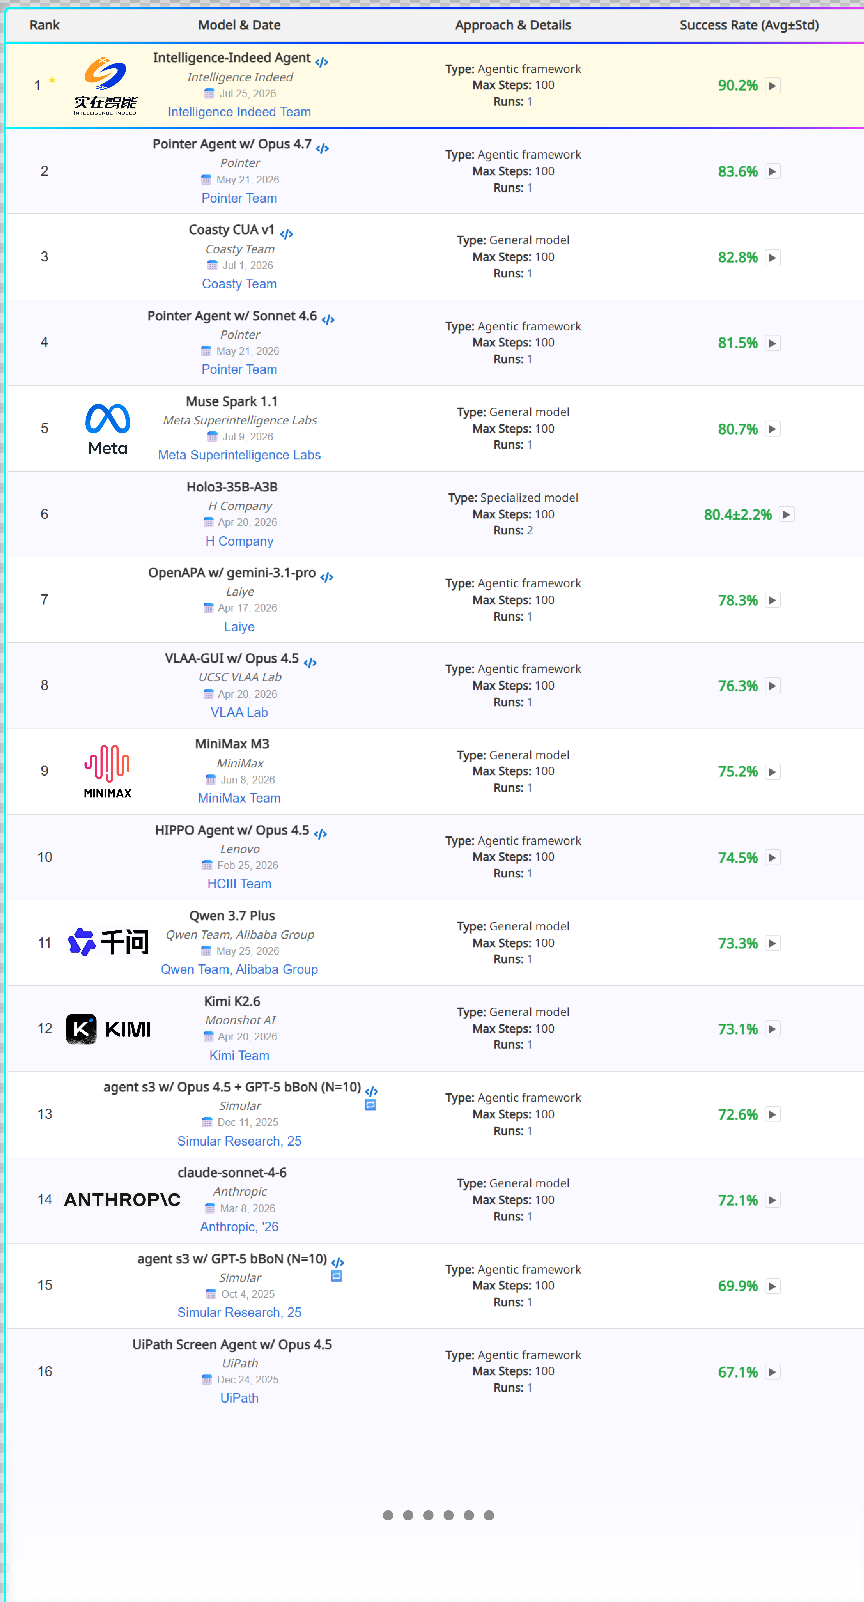Expand details arrow next to 90.2% score
The image size is (864, 1602).
coord(772,86)
